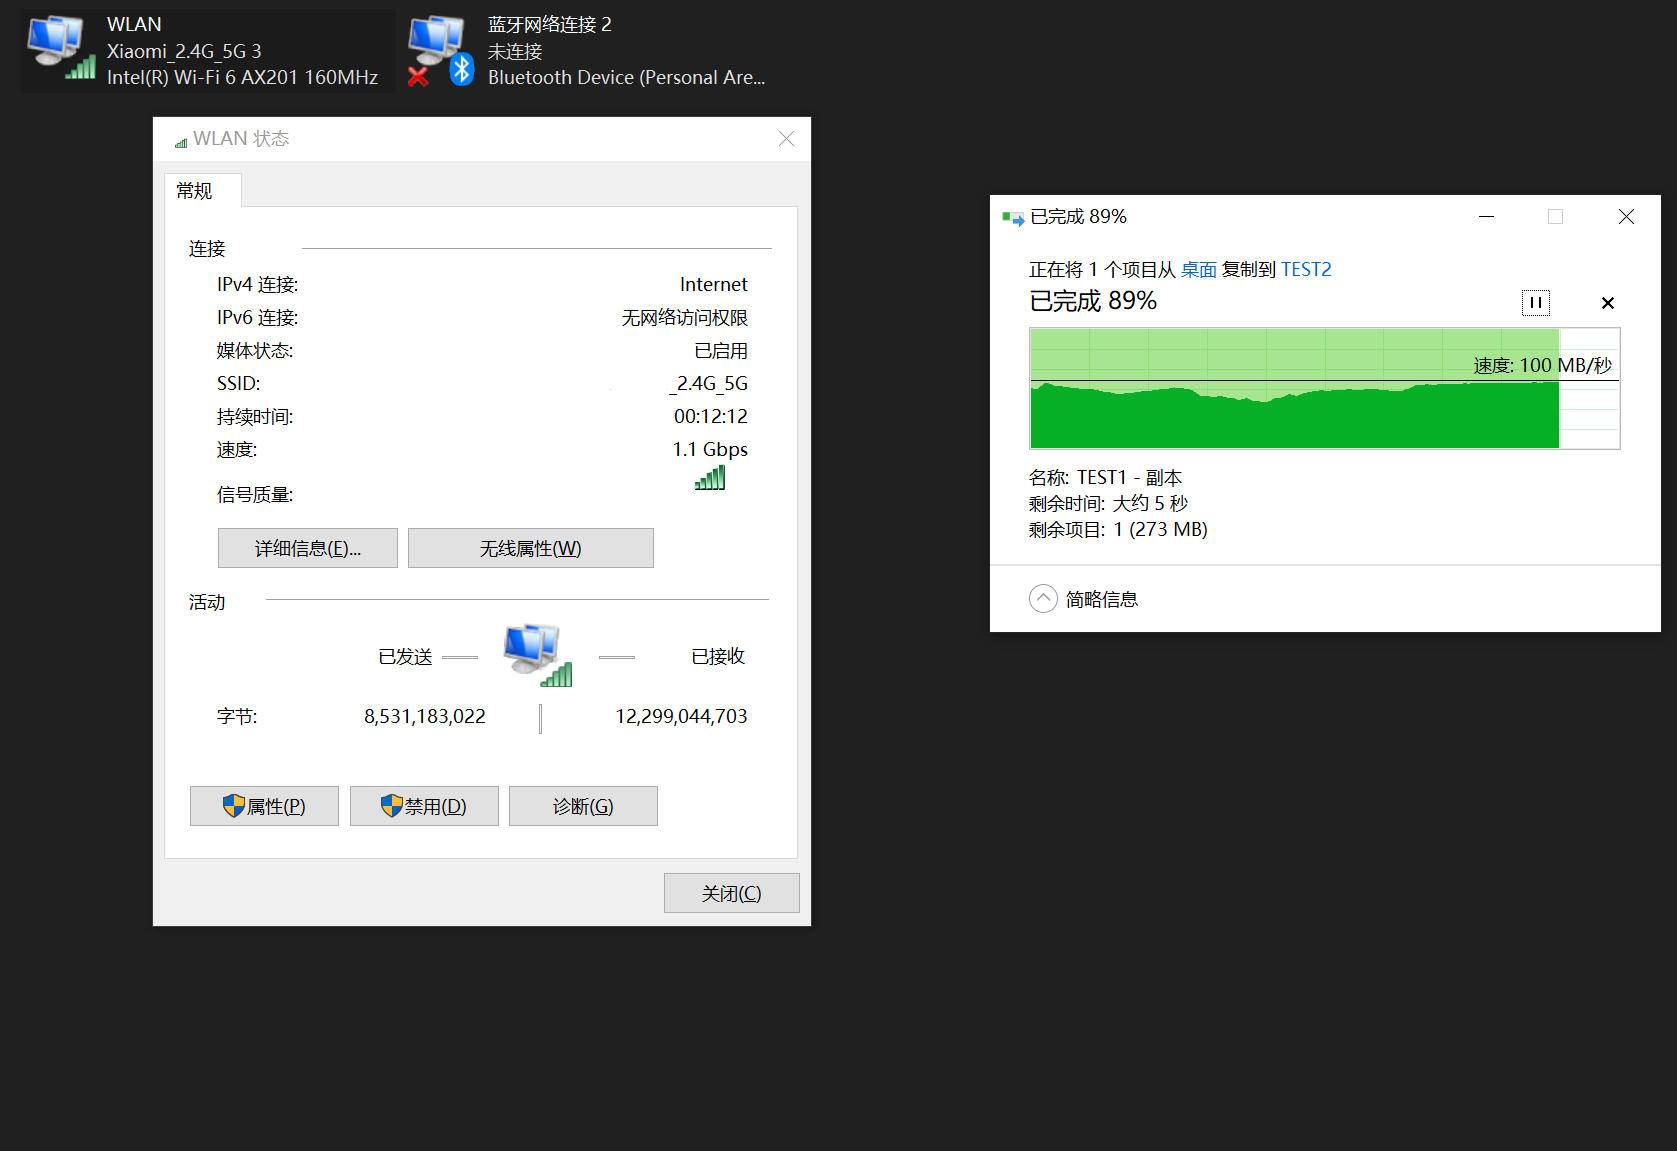Minimize the file copy dialog
Viewport: 1677px width, 1151px height.
pyautogui.click(x=1487, y=216)
